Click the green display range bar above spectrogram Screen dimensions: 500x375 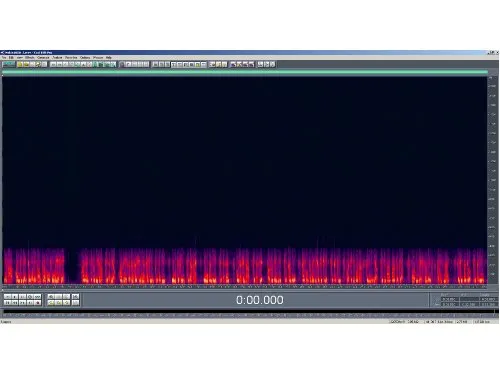(245, 72)
